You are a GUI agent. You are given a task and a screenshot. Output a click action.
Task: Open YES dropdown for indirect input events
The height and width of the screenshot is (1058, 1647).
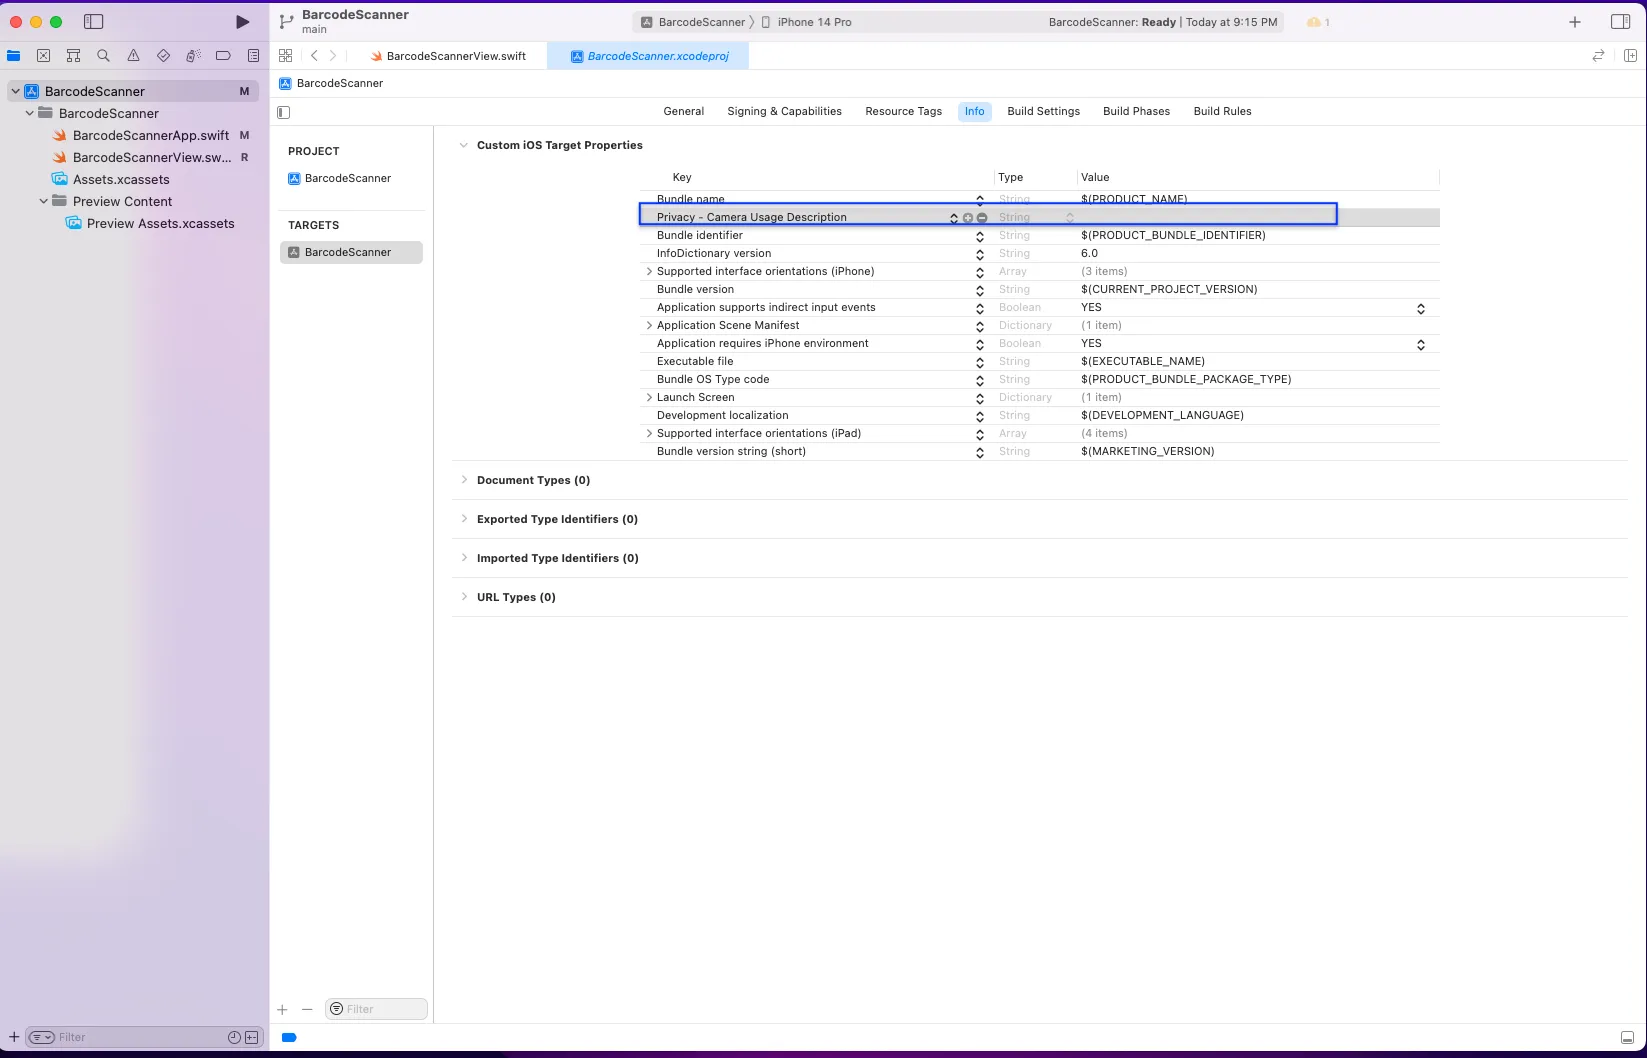point(1421,309)
